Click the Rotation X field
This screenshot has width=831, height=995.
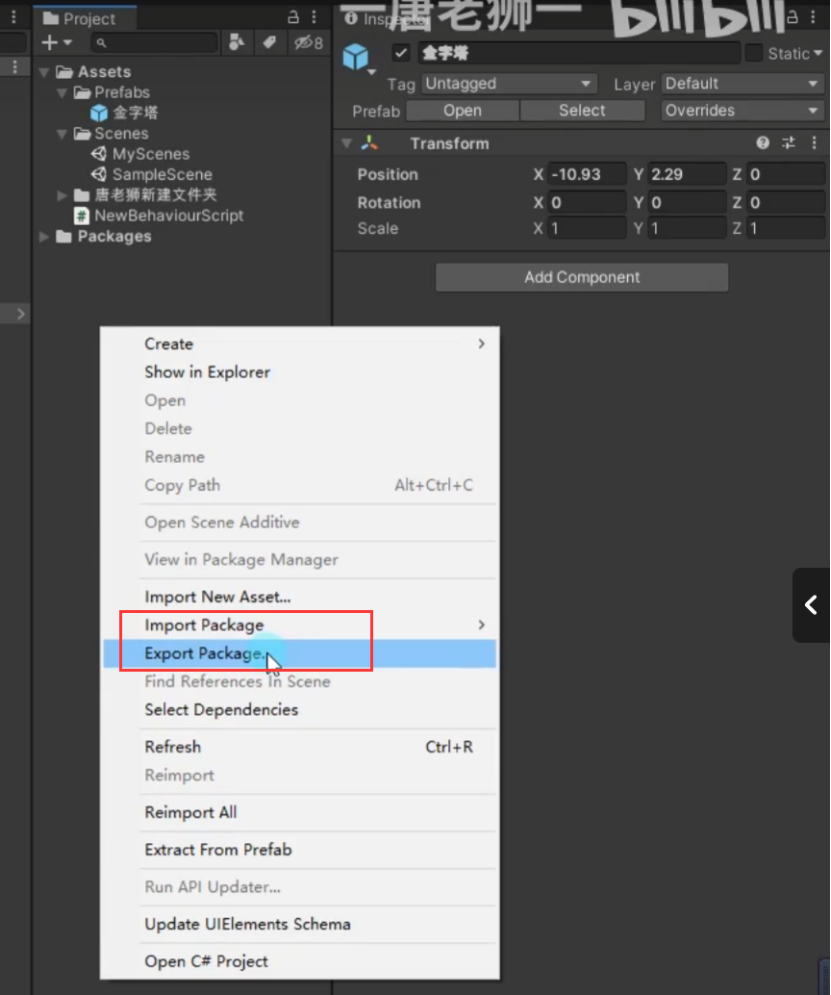click(x=587, y=202)
